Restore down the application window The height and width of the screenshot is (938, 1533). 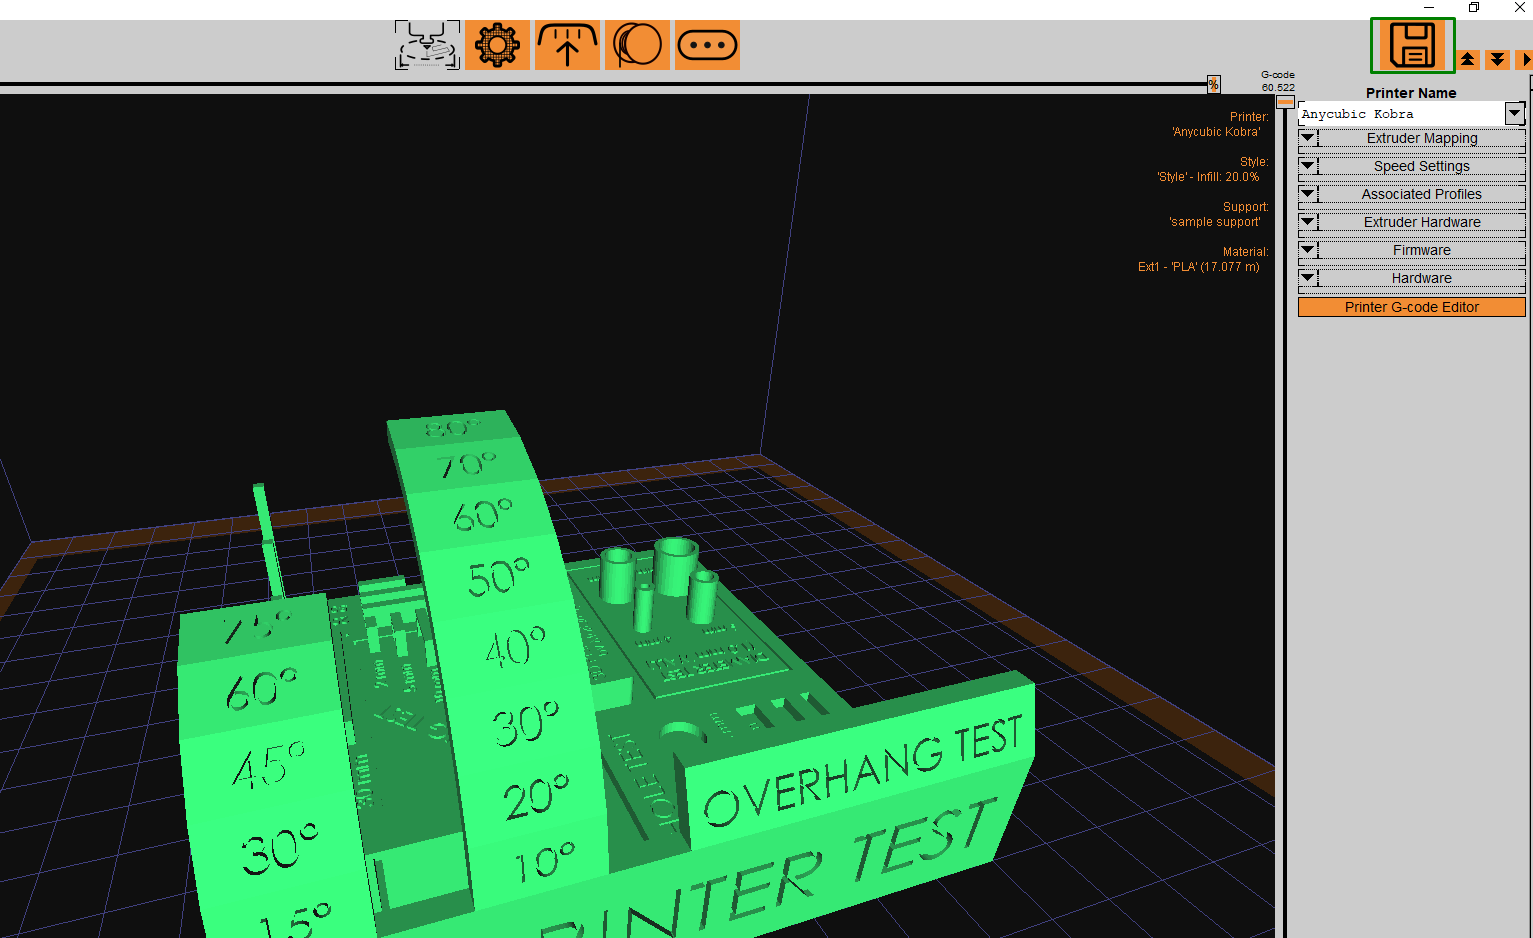coord(1474,8)
